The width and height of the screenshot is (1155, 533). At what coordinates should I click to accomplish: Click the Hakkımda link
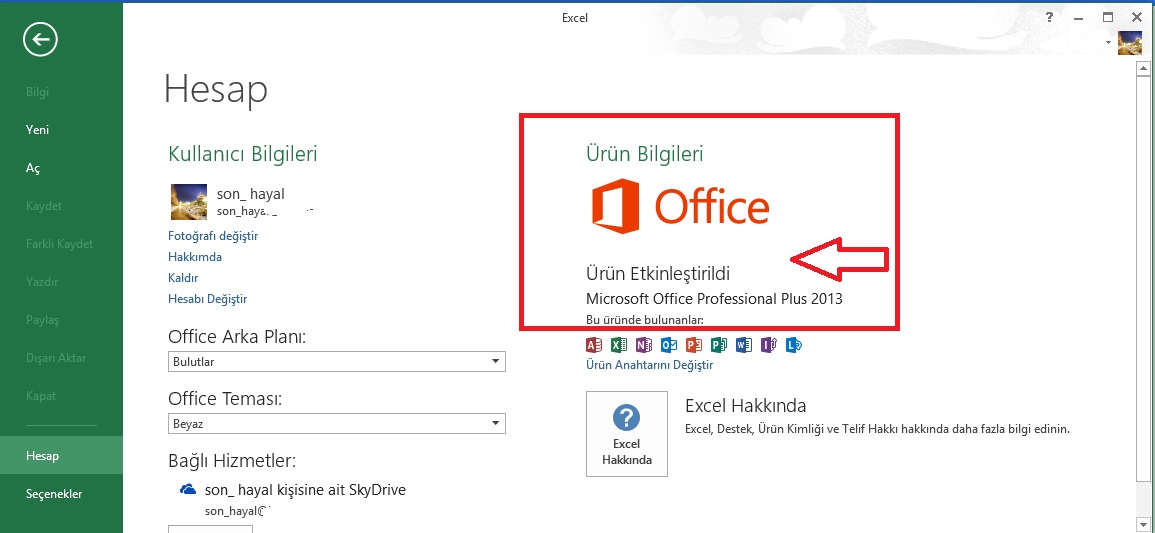click(194, 257)
